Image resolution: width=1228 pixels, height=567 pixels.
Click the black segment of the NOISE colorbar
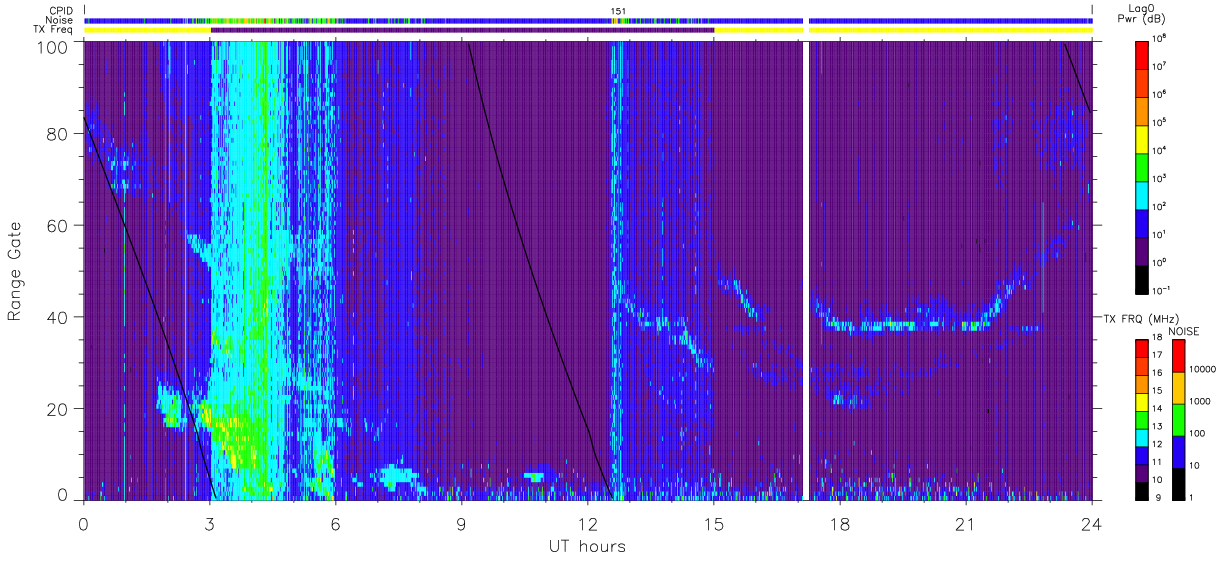(1178, 483)
